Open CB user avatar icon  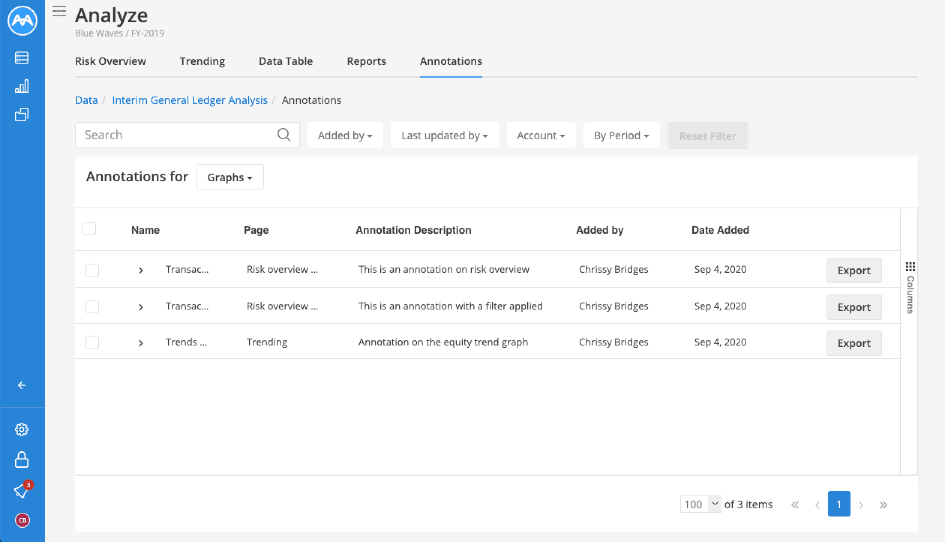click(x=22, y=520)
